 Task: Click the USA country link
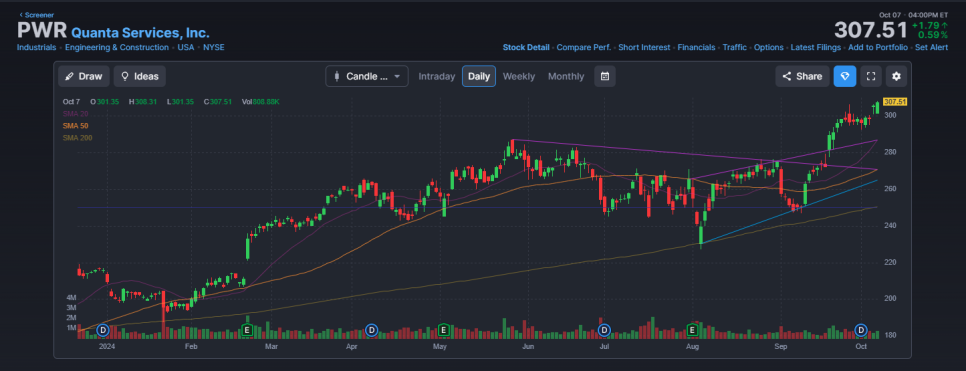coord(186,47)
